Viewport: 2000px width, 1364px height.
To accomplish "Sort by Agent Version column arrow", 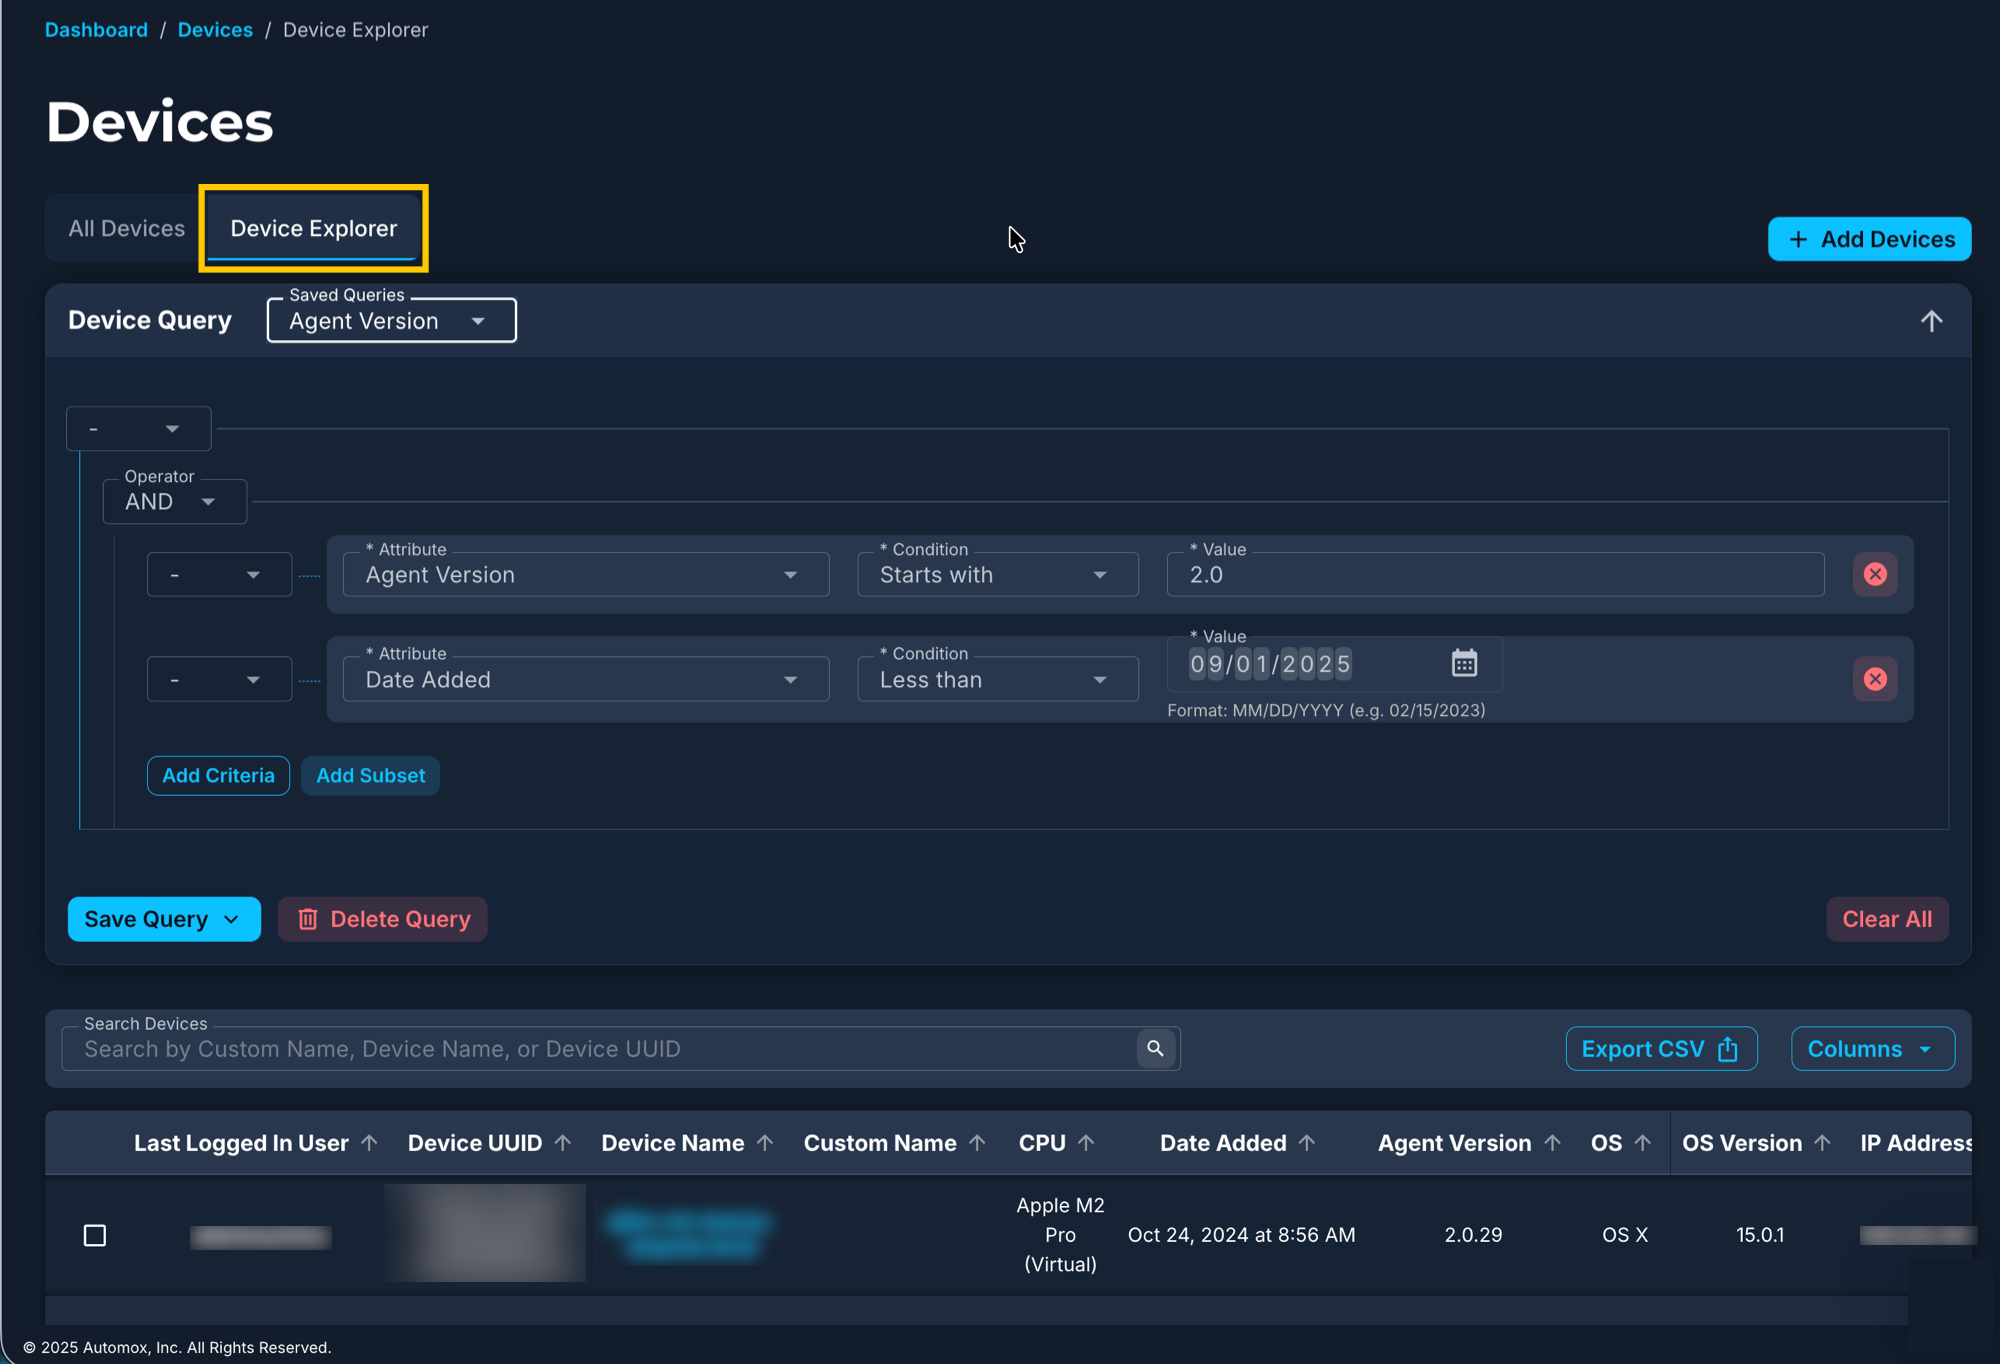I will click(1552, 1143).
